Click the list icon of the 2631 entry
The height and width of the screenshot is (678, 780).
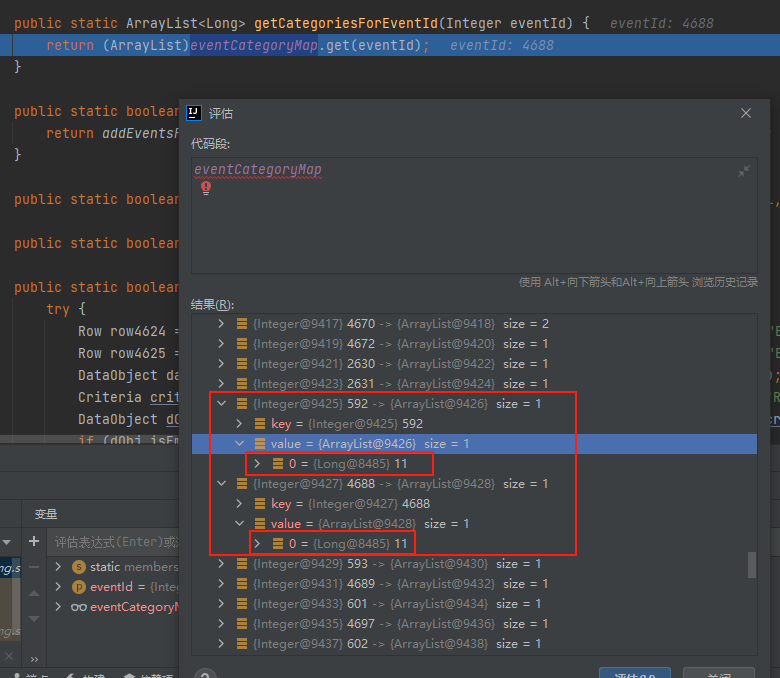[x=242, y=384]
